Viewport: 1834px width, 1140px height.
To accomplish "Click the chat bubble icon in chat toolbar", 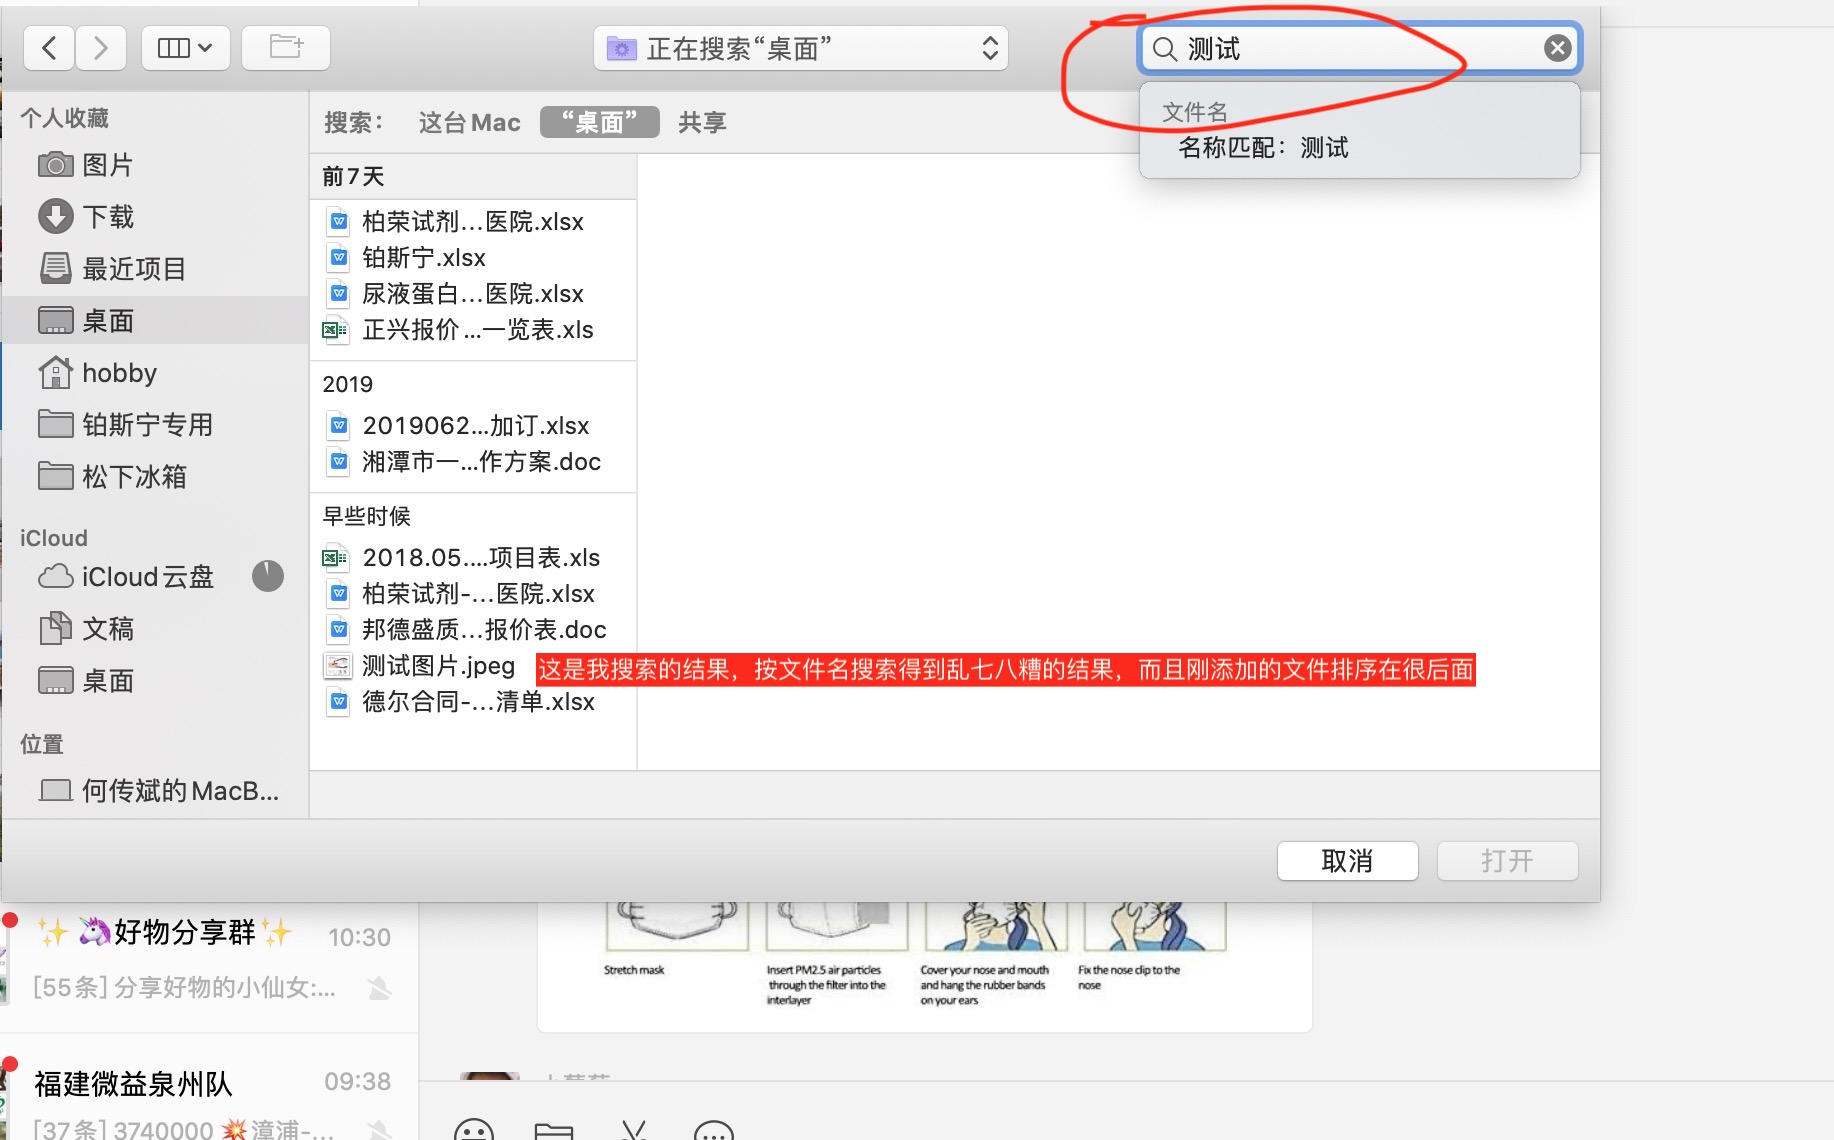I will (x=714, y=1131).
